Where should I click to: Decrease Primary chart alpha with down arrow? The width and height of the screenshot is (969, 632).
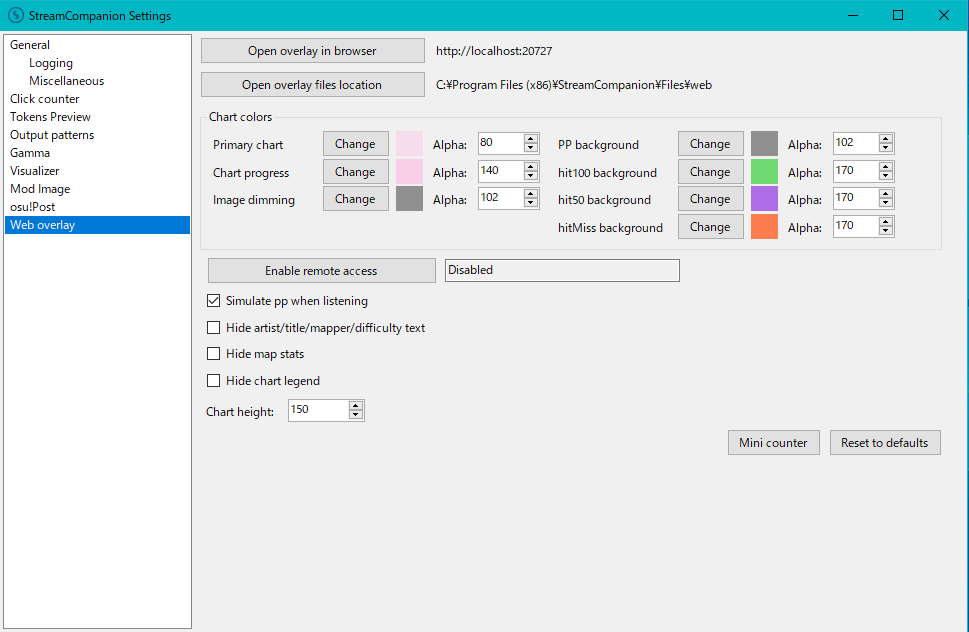click(x=531, y=148)
